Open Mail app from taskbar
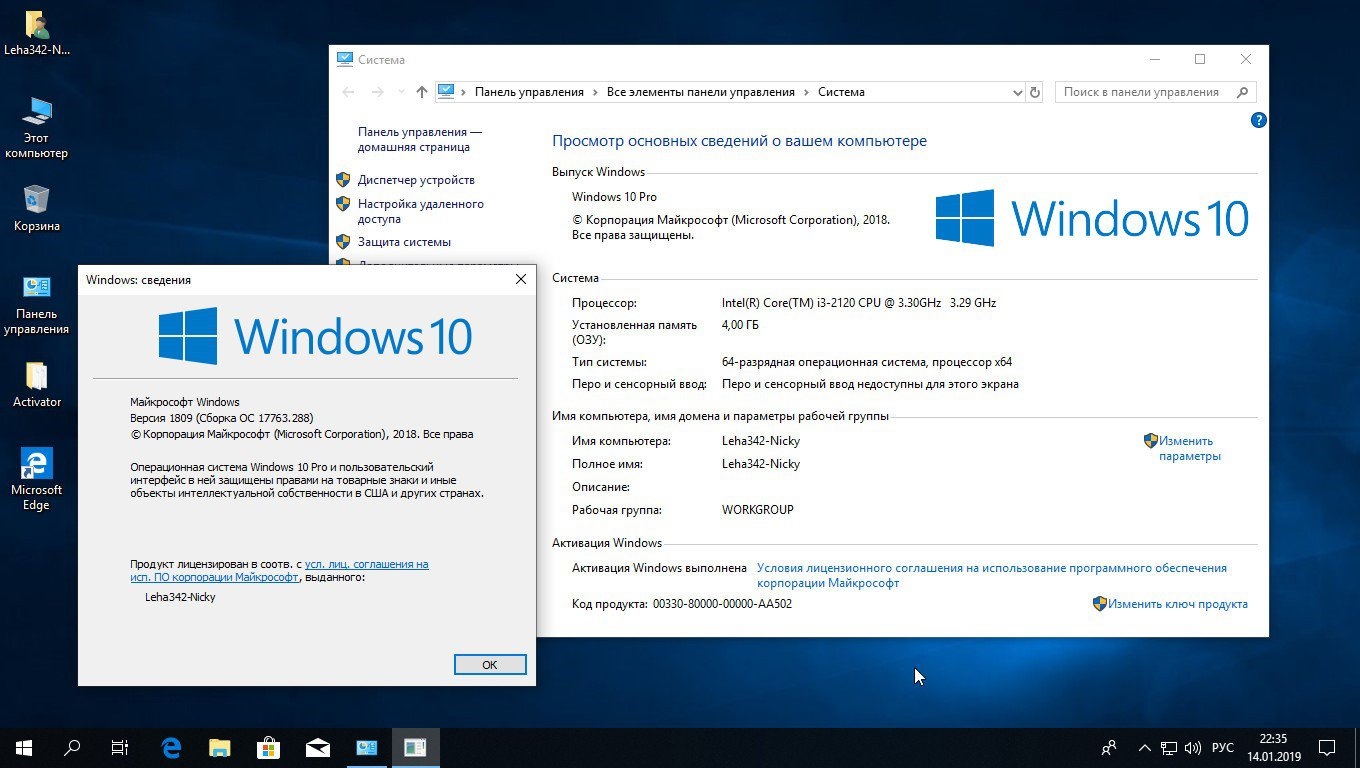 click(317, 747)
